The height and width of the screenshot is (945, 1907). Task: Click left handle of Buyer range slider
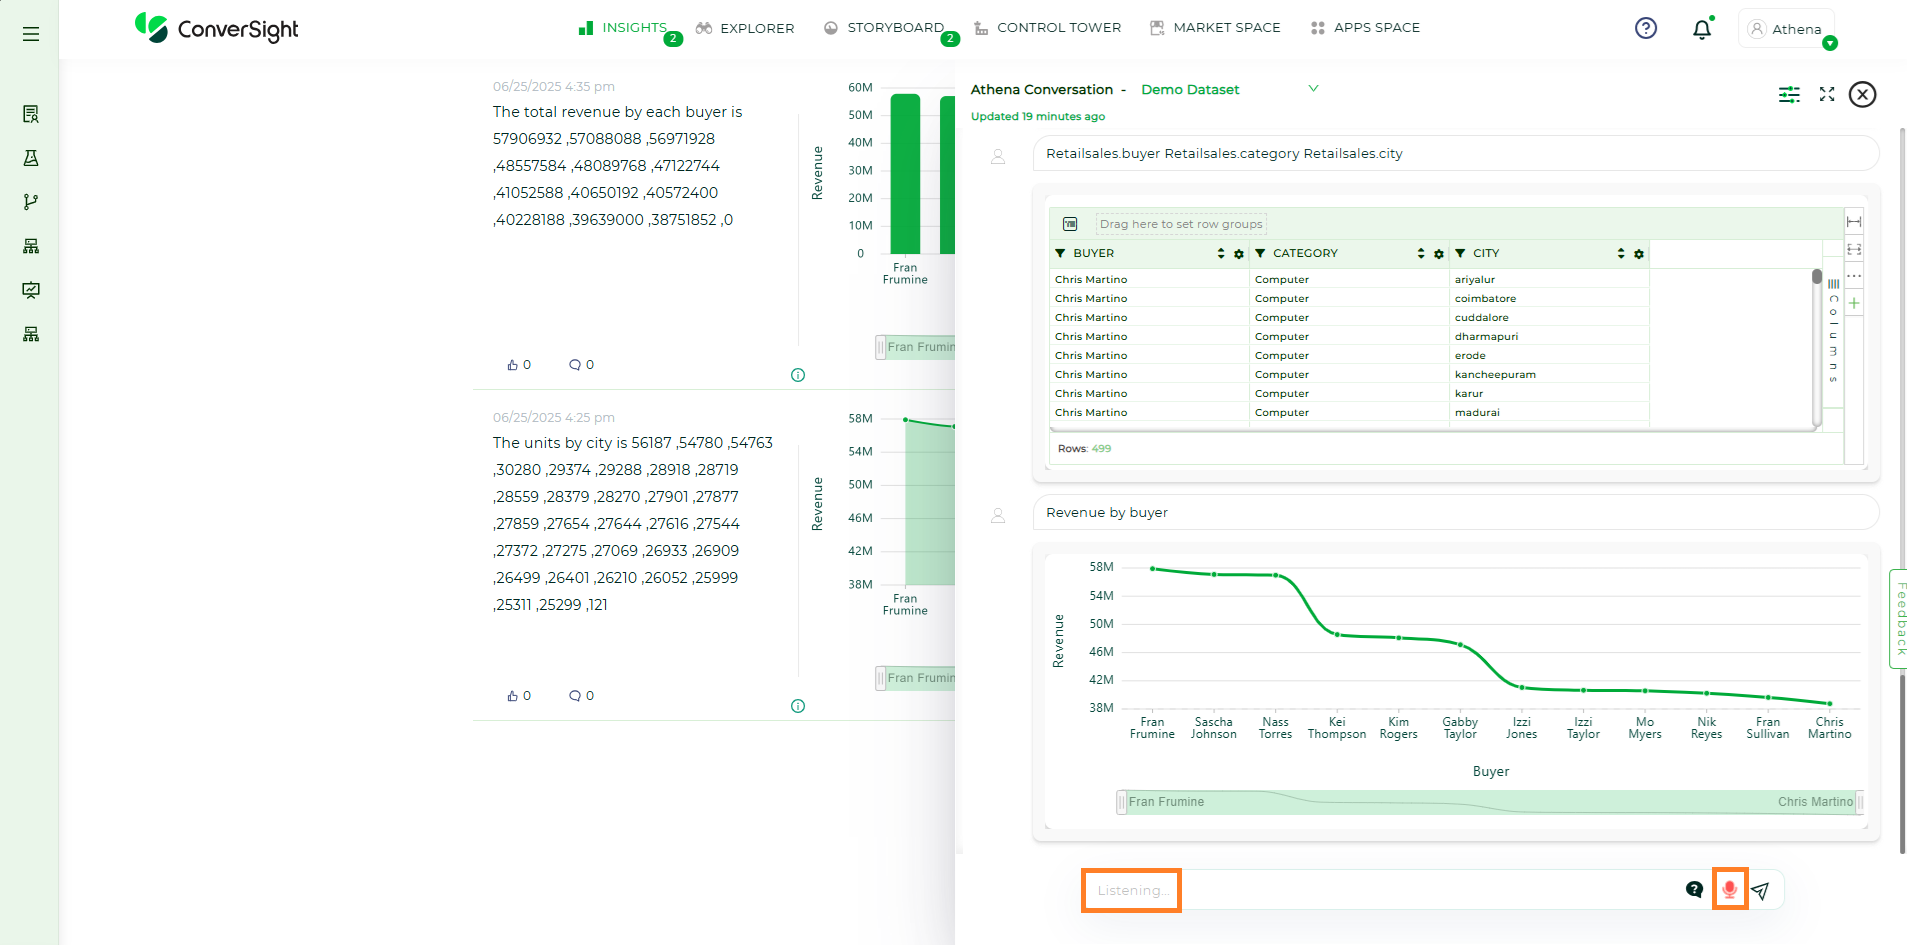tap(1121, 802)
